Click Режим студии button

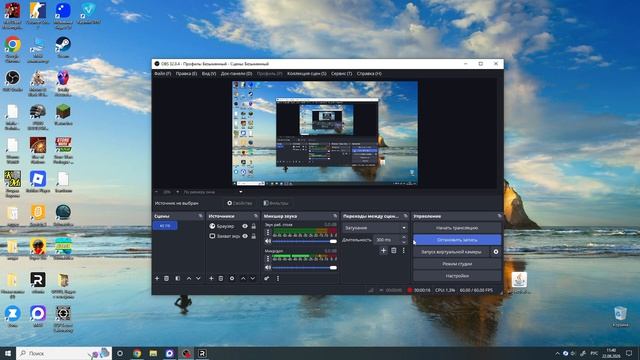pos(457,264)
